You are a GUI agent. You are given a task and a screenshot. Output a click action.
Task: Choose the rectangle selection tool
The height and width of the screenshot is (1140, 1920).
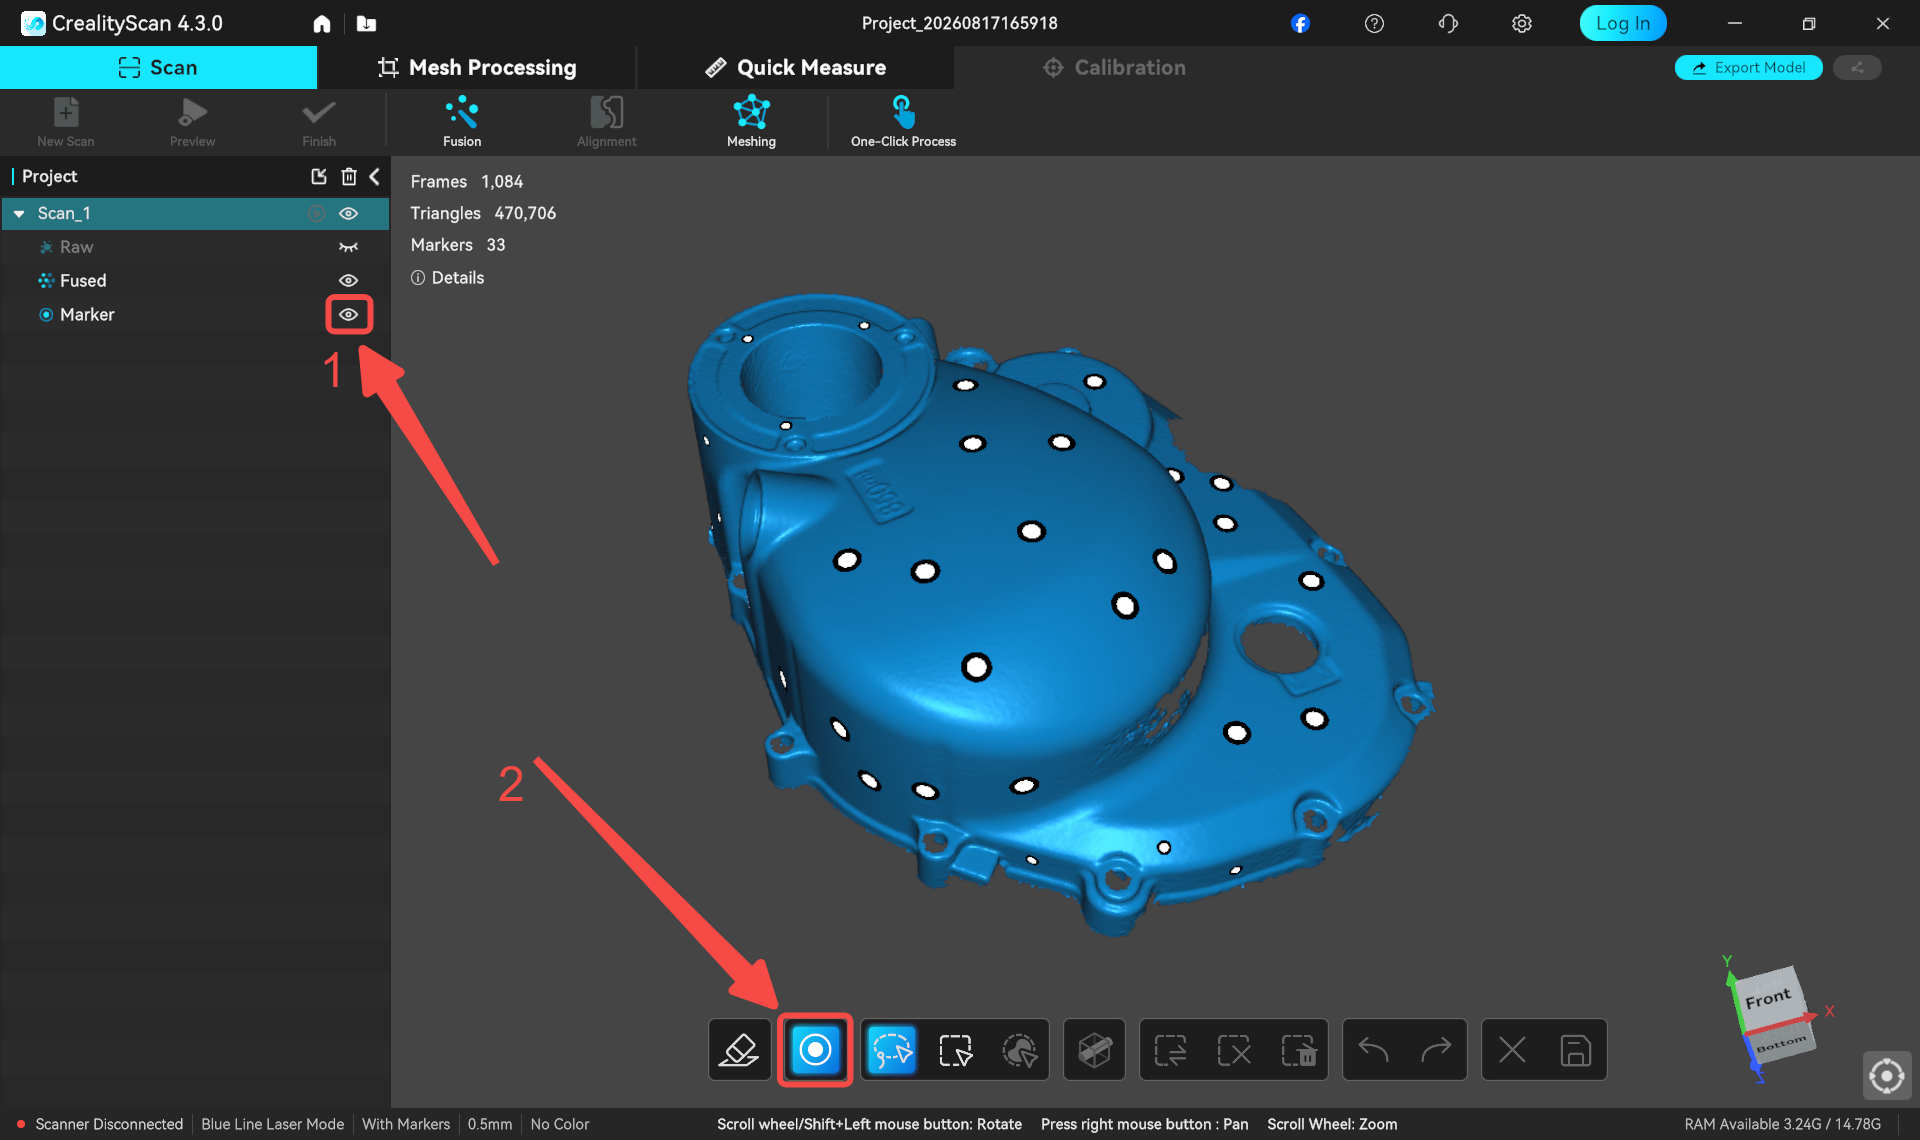click(x=955, y=1050)
